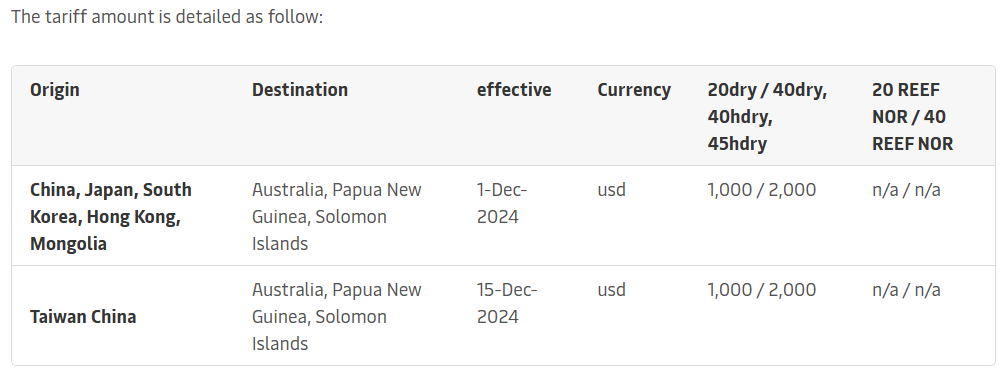Click 1,000 / 2,000 amount in first row
The height and width of the screenshot is (379, 1008).
pos(762,190)
